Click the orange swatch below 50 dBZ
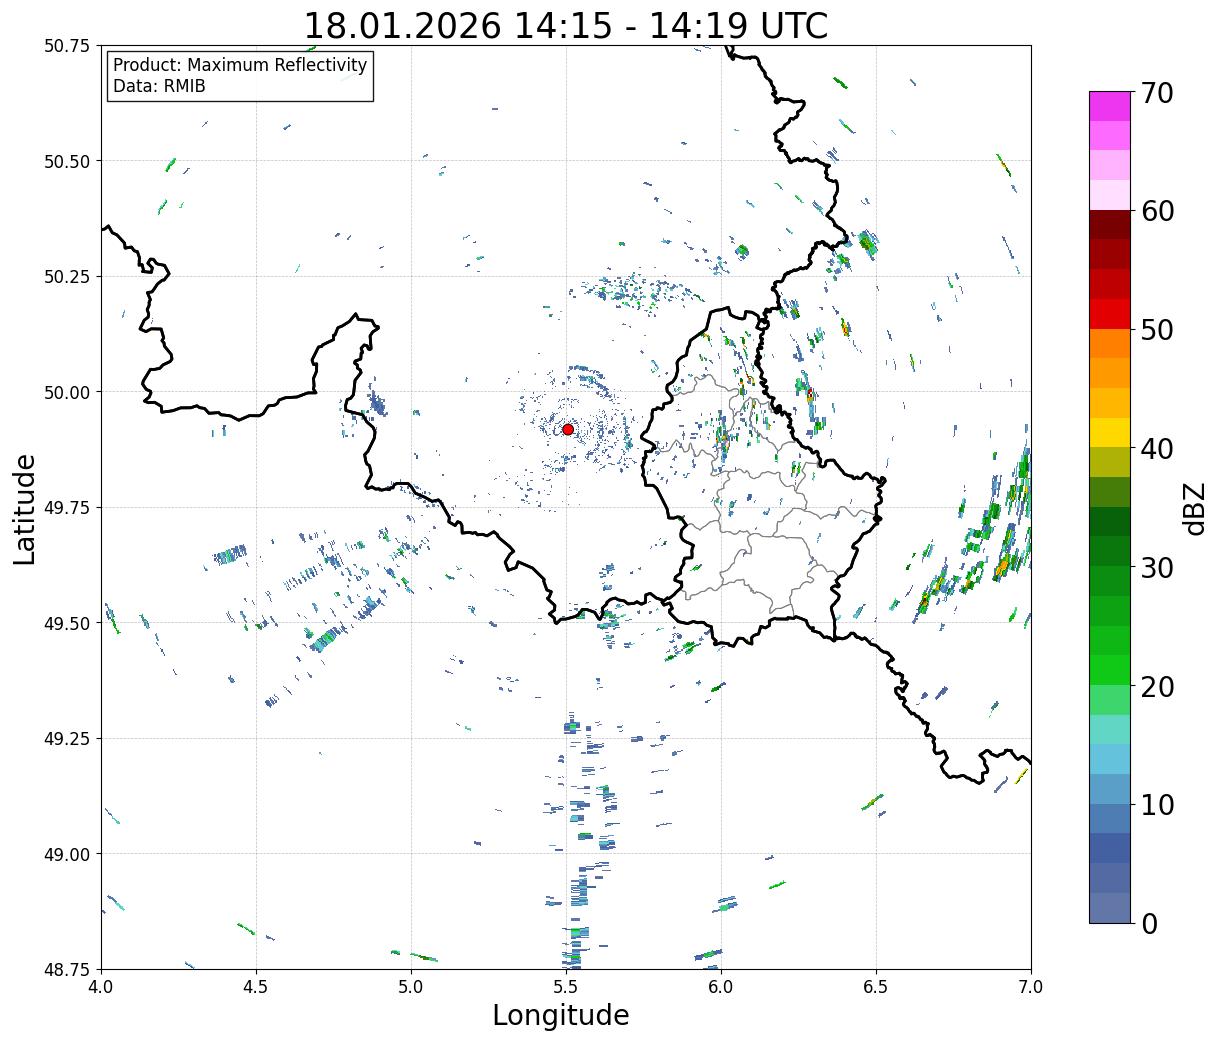This screenshot has width=1219, height=1040. (1110, 343)
